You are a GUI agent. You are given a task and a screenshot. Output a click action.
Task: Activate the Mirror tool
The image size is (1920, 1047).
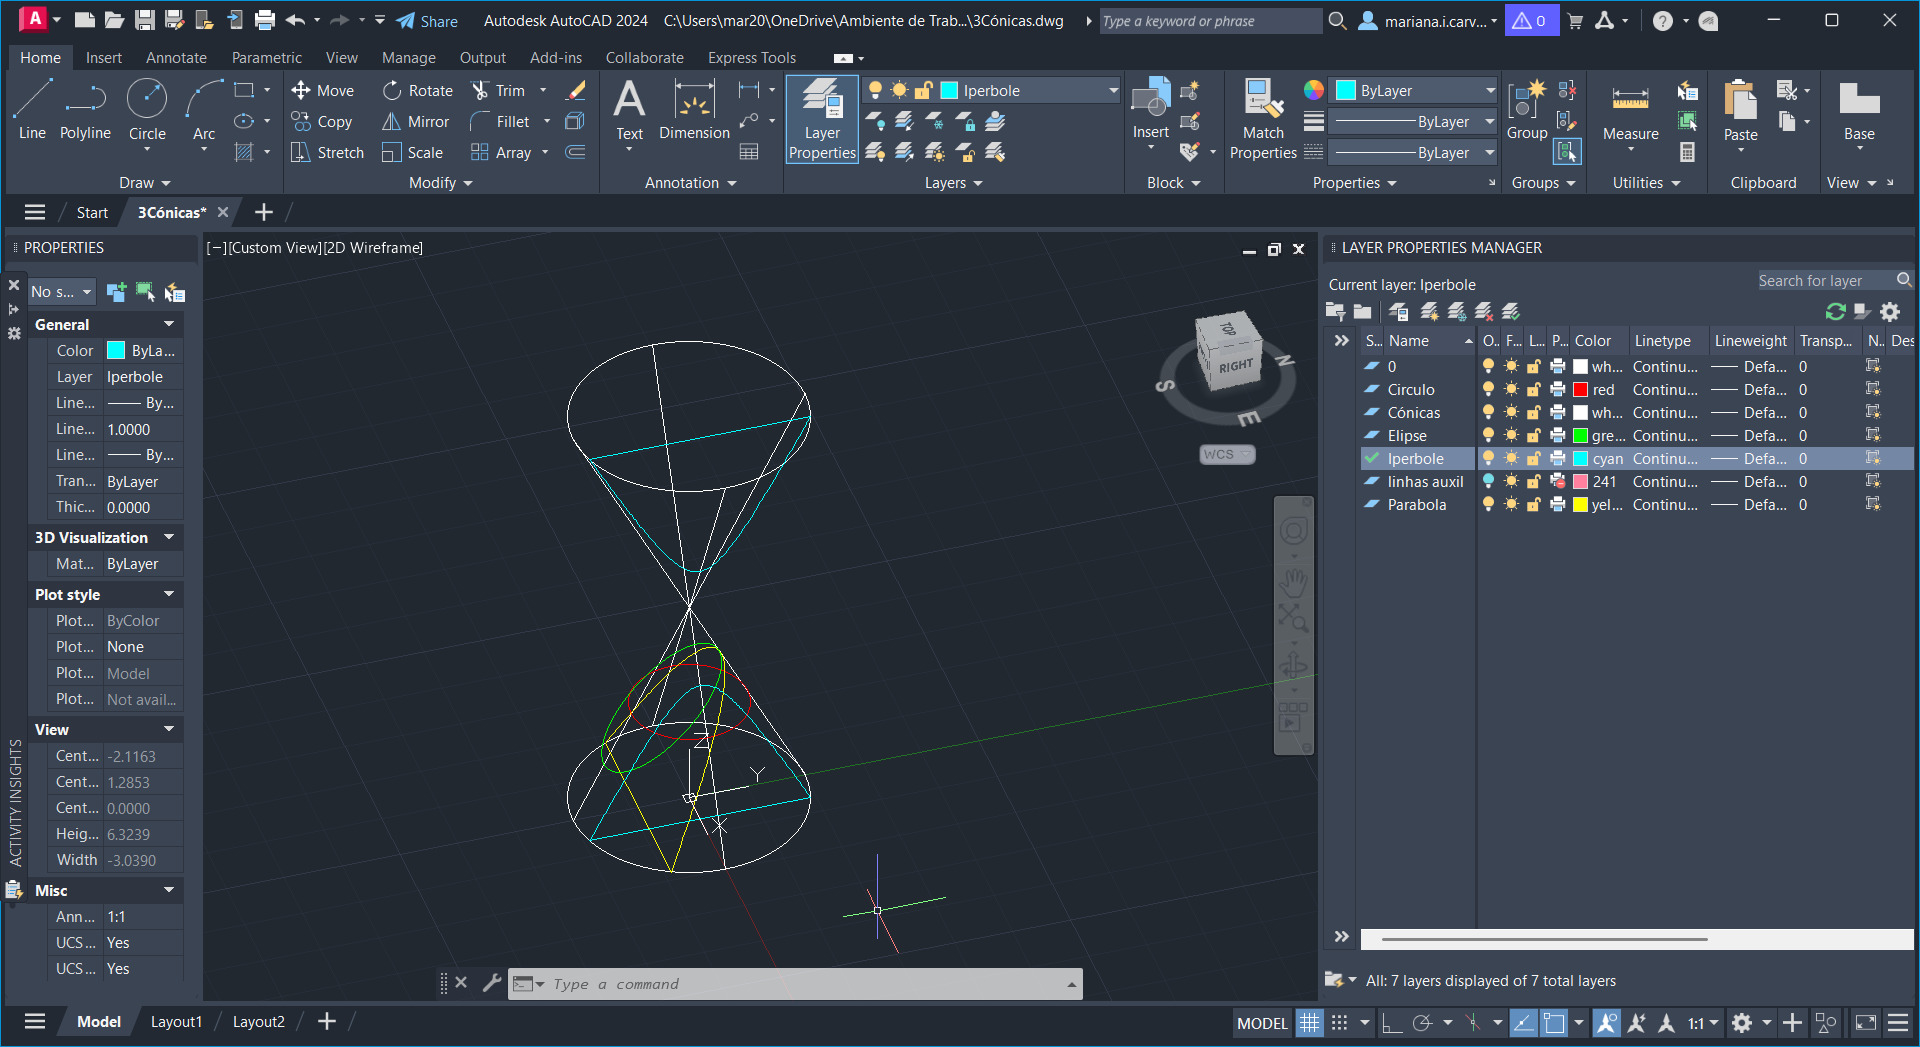click(416, 122)
